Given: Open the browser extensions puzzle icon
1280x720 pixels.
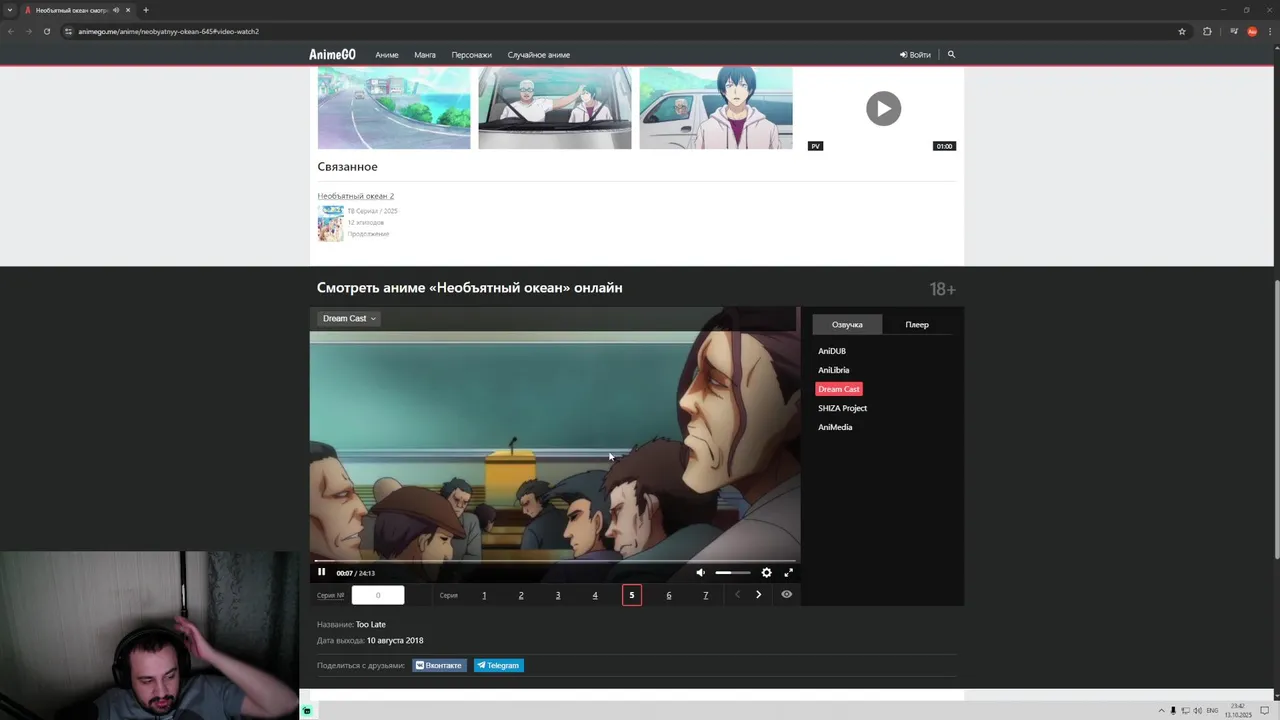Looking at the screenshot, I should (x=1207, y=31).
